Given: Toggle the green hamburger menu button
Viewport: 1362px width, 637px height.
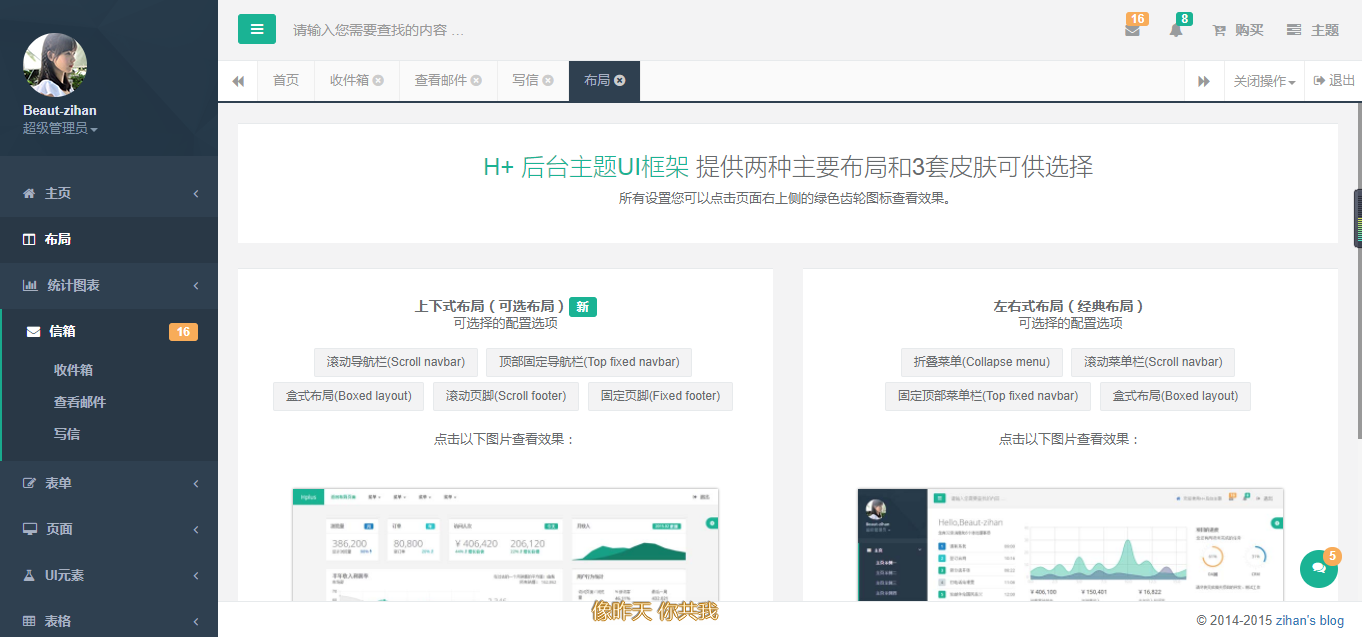Looking at the screenshot, I should 257,29.
